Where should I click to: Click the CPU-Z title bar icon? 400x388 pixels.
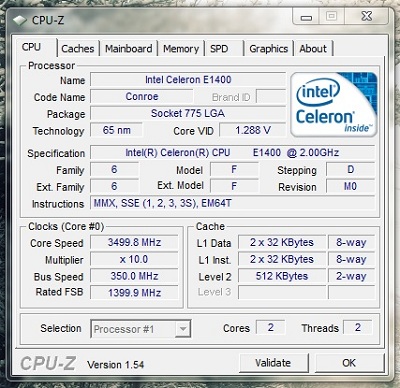(x=20, y=20)
